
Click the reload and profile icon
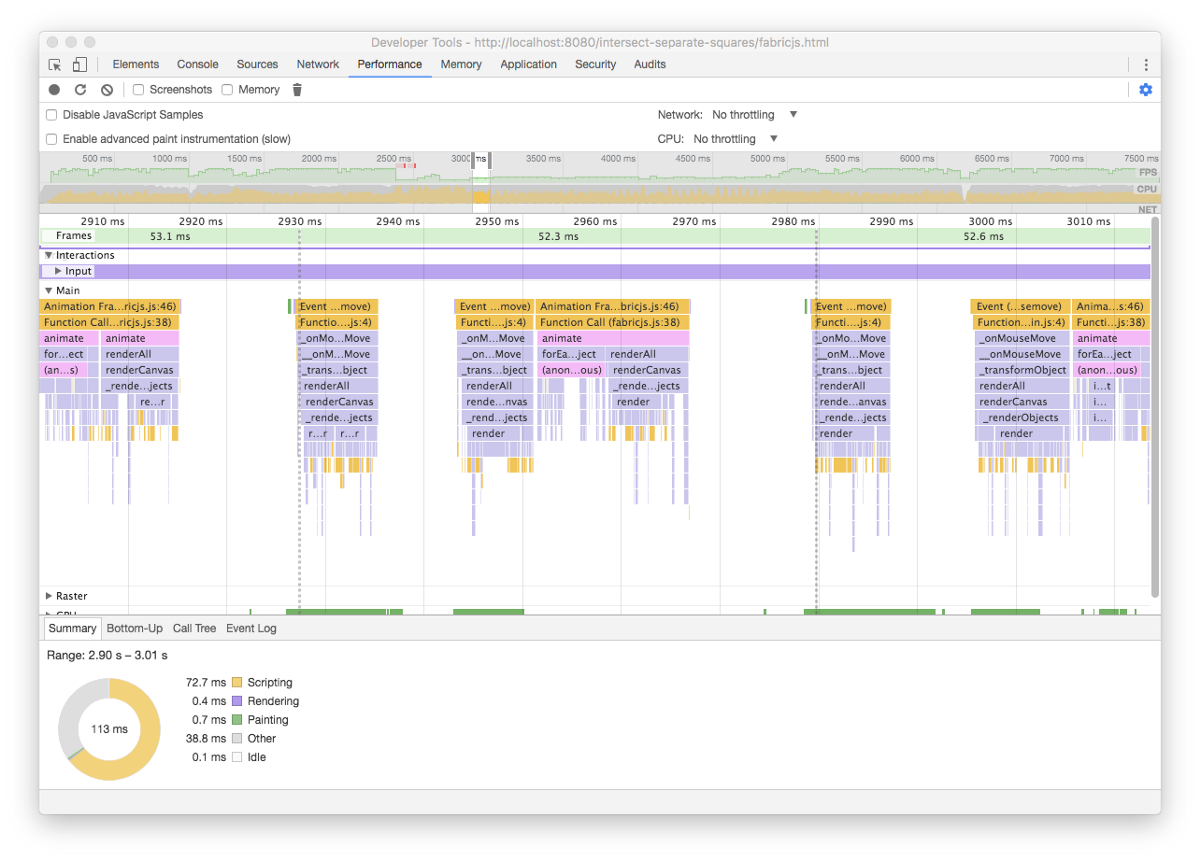81,90
